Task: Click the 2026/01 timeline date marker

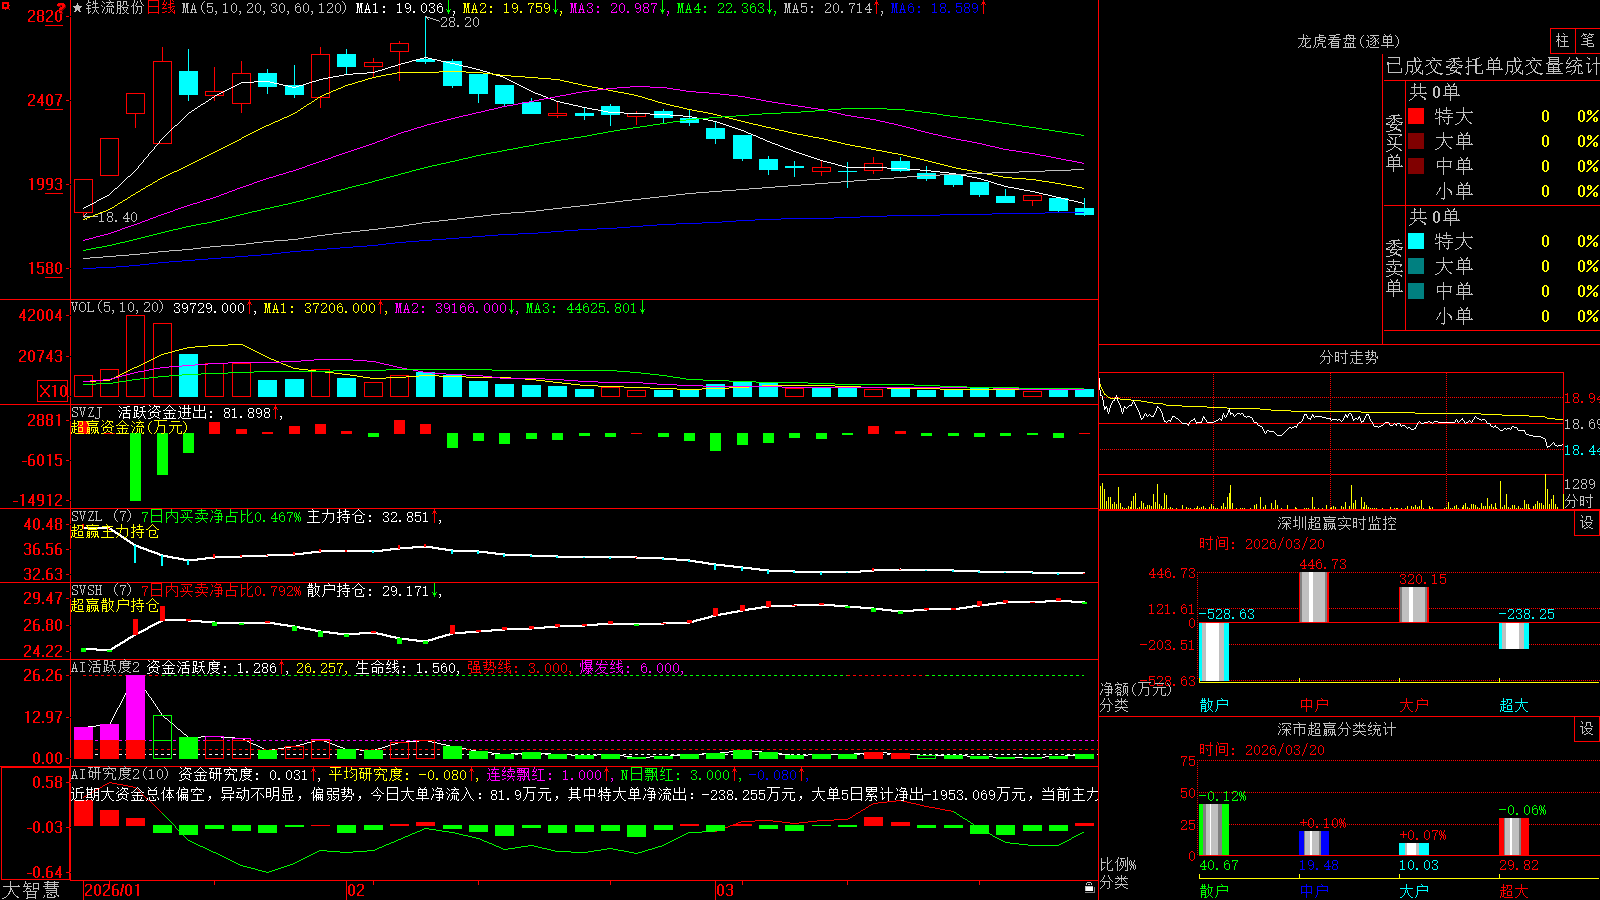Action: pyautogui.click(x=113, y=890)
